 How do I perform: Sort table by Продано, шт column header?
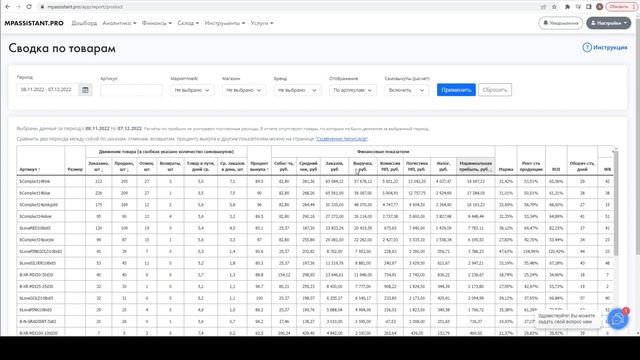click(124, 166)
